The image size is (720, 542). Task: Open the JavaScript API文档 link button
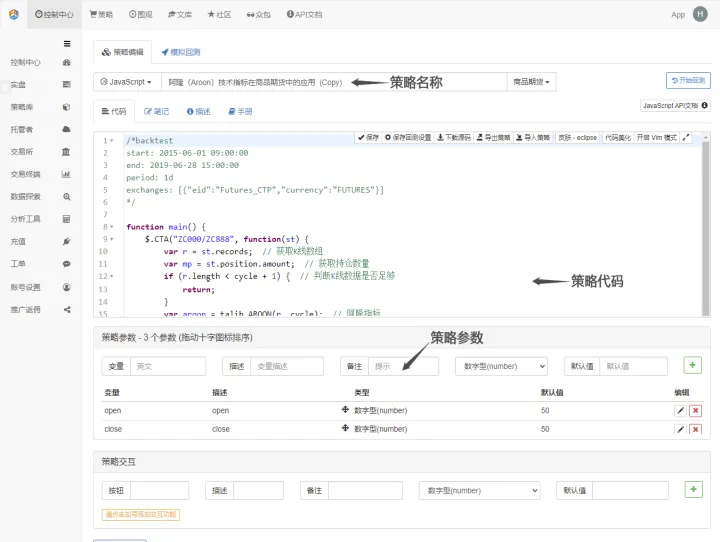(675, 106)
